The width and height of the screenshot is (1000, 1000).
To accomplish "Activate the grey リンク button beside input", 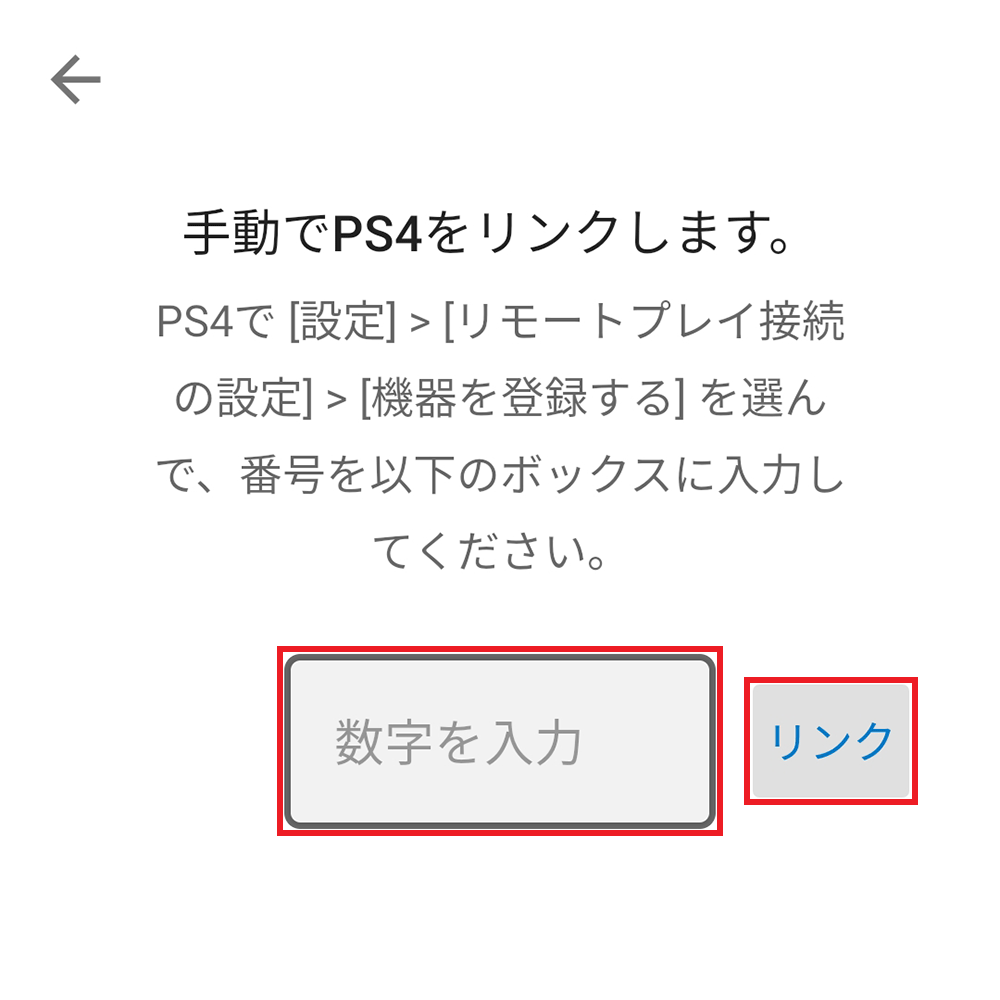I will [830, 740].
